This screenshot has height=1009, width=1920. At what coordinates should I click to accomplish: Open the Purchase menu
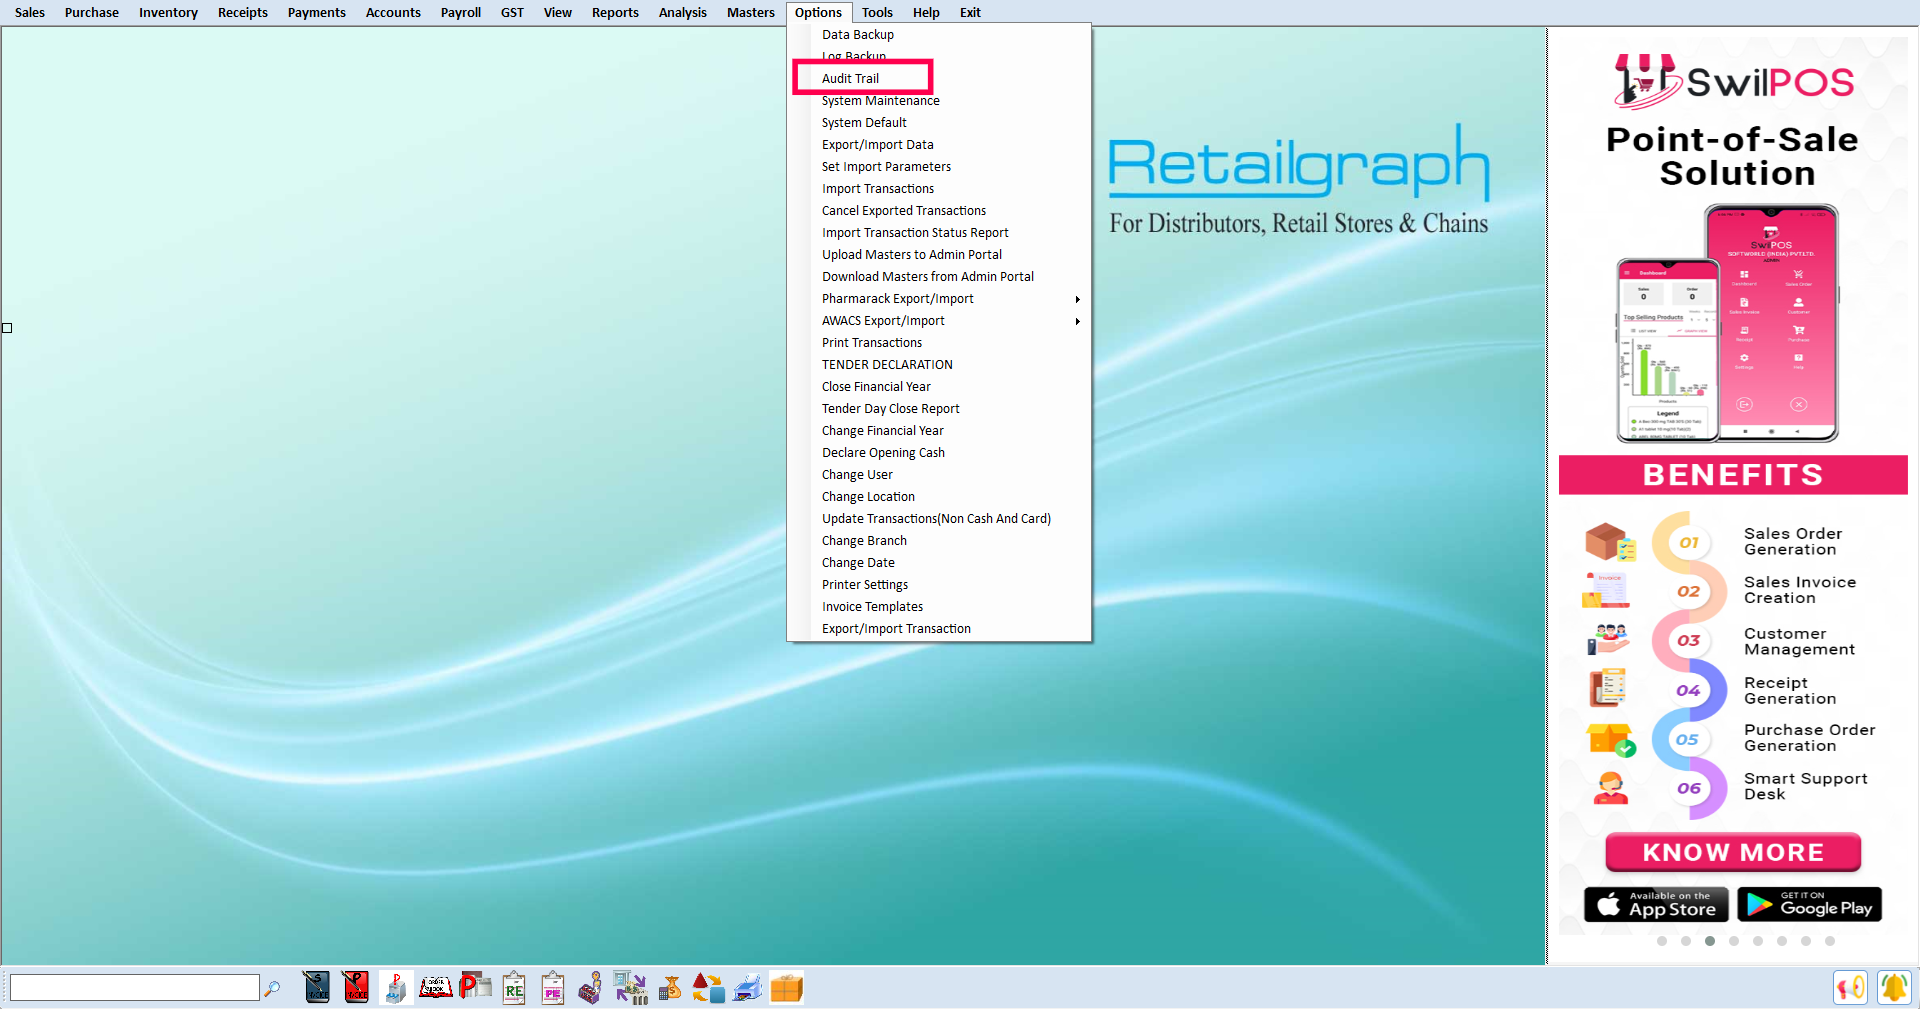(x=92, y=12)
